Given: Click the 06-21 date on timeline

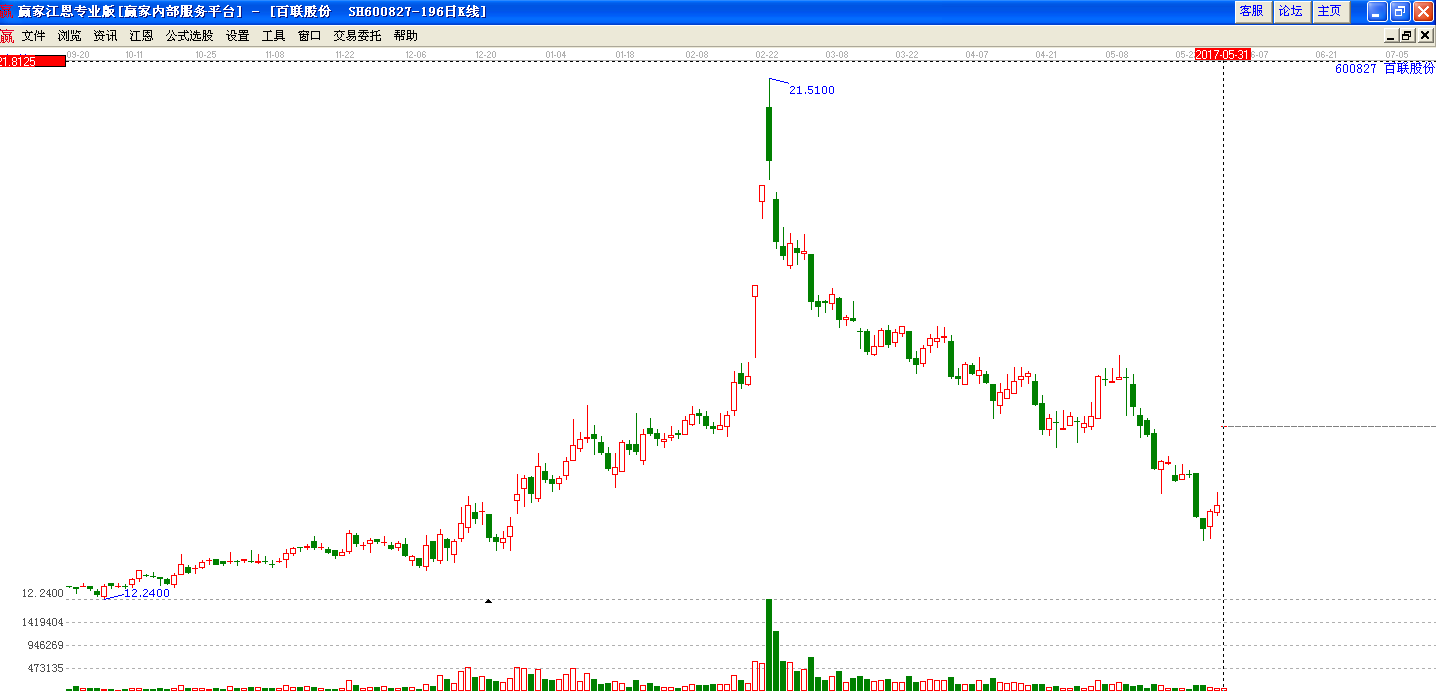Looking at the screenshot, I should (1327, 54).
